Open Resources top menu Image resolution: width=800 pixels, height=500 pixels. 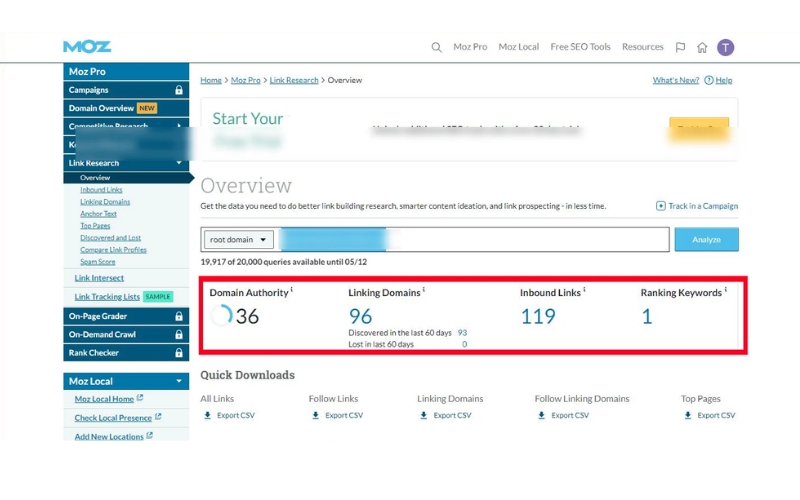point(642,47)
